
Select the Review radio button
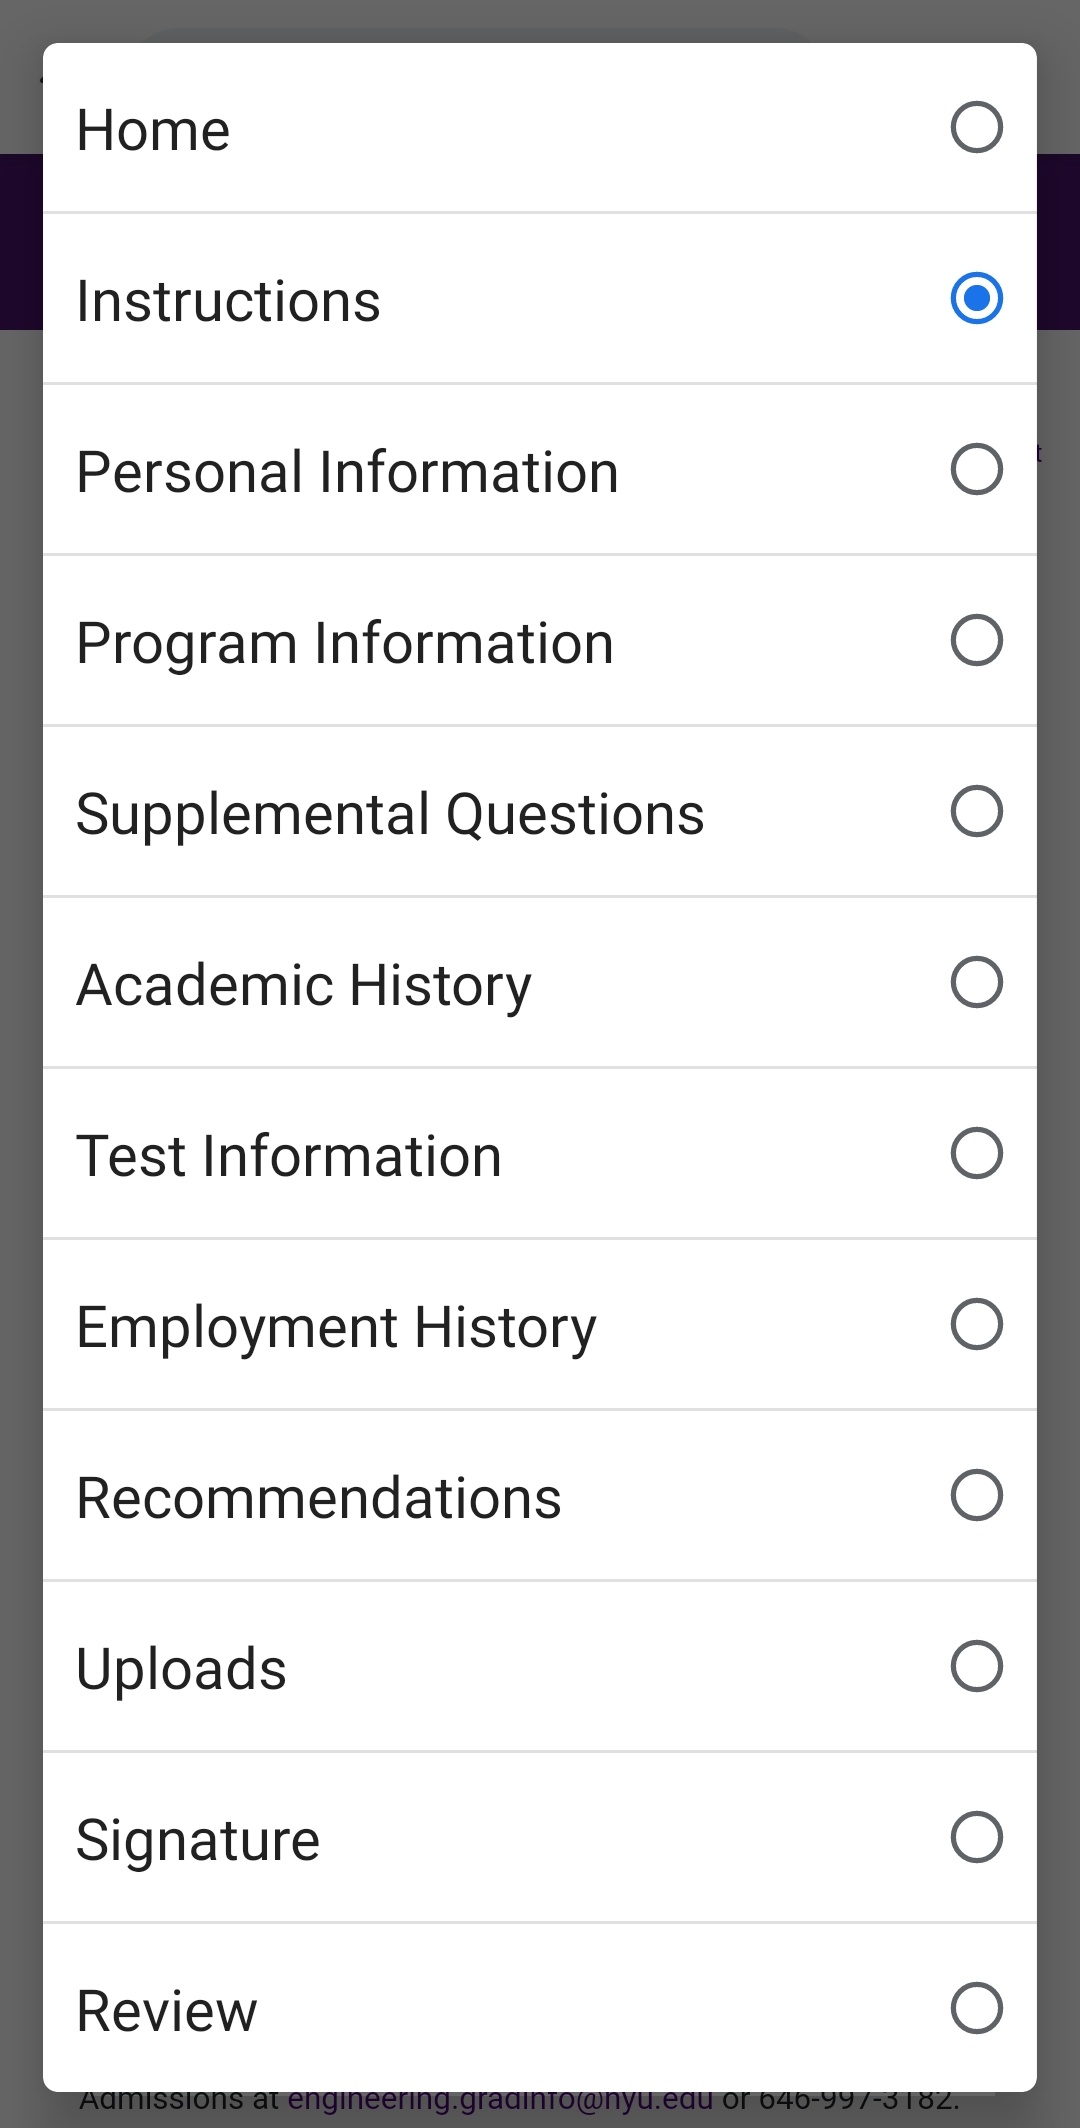[x=976, y=2009]
